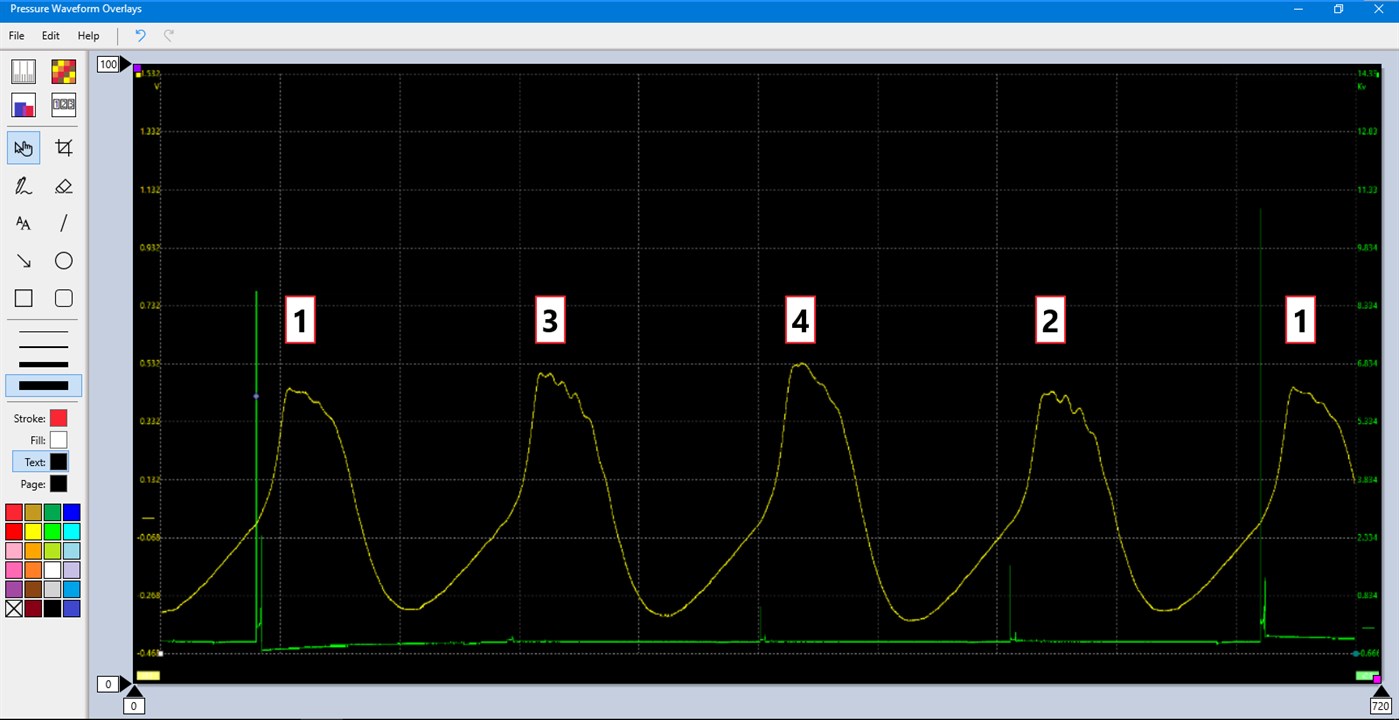Open the Help menu

click(88, 35)
